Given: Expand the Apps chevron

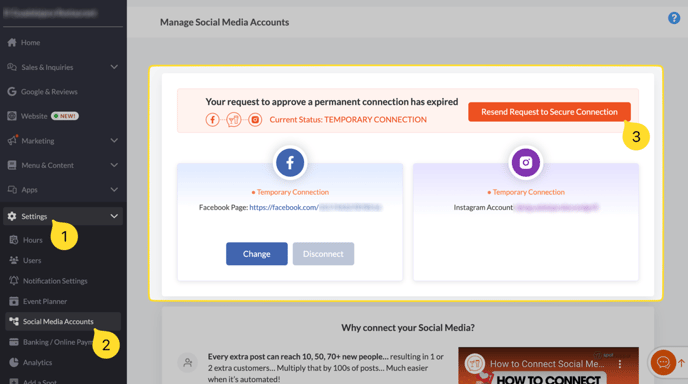Looking at the screenshot, I should click(114, 190).
